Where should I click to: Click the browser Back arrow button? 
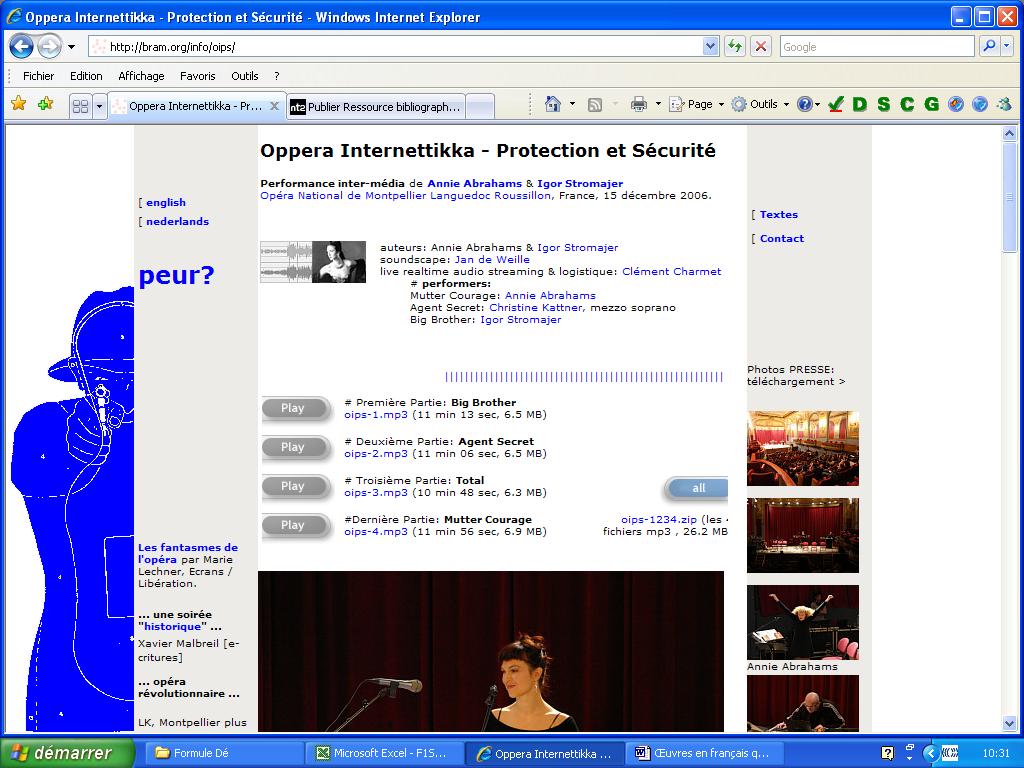coord(21,46)
